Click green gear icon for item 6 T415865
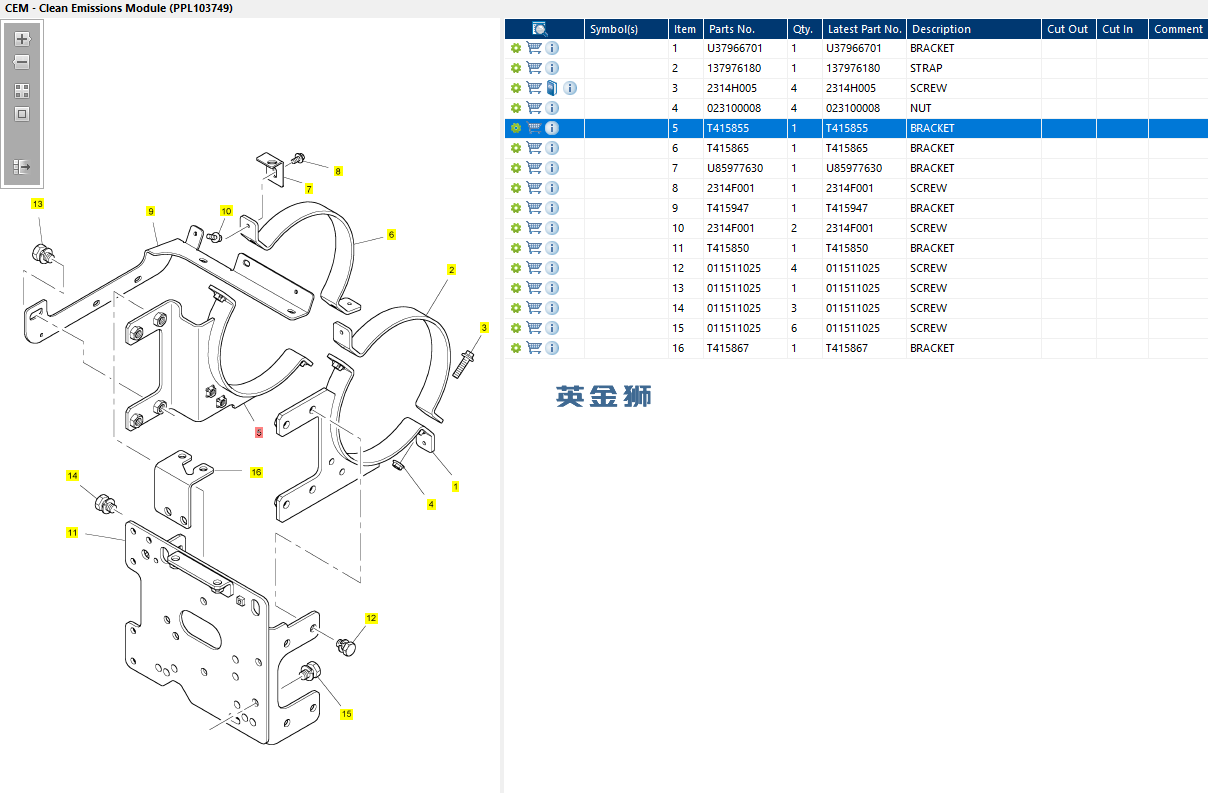 click(x=516, y=148)
